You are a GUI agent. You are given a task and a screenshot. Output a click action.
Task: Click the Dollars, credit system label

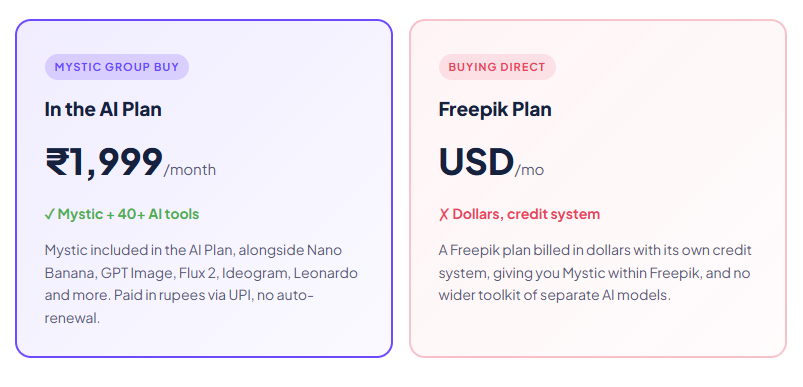coord(526,214)
